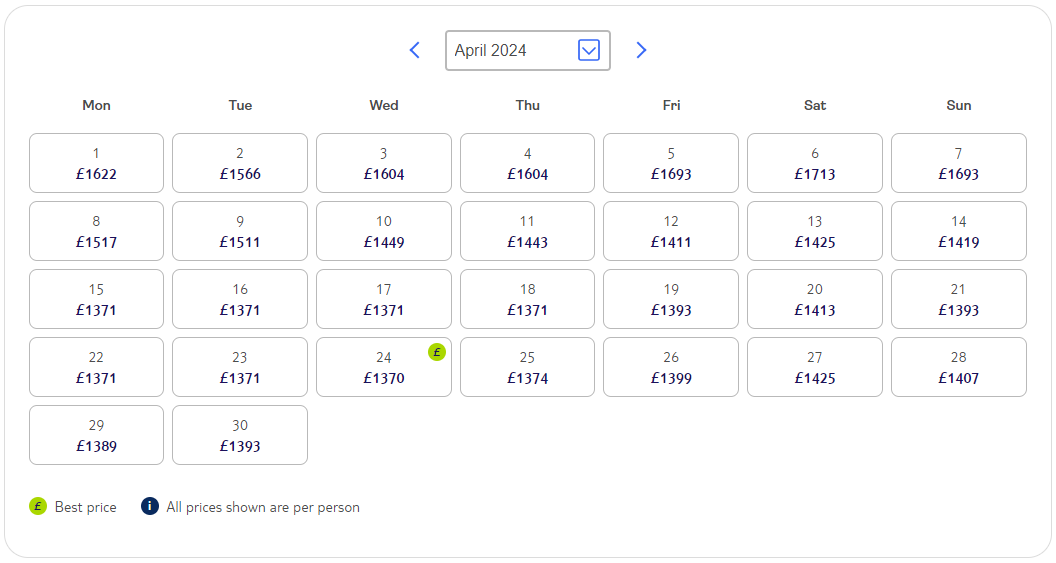Select April 1 priced at £1622
The width and height of the screenshot is (1056, 563).
click(x=96, y=163)
